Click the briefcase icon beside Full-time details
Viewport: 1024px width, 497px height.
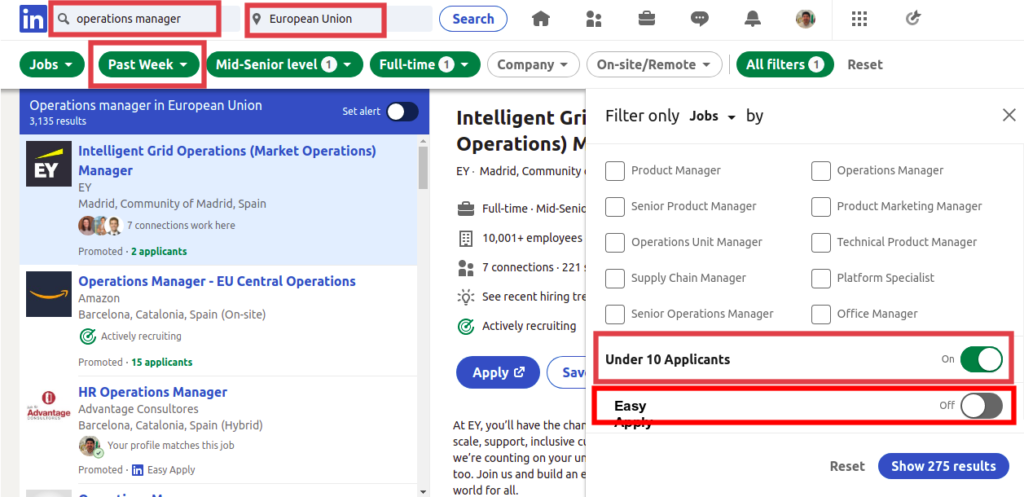coord(466,210)
